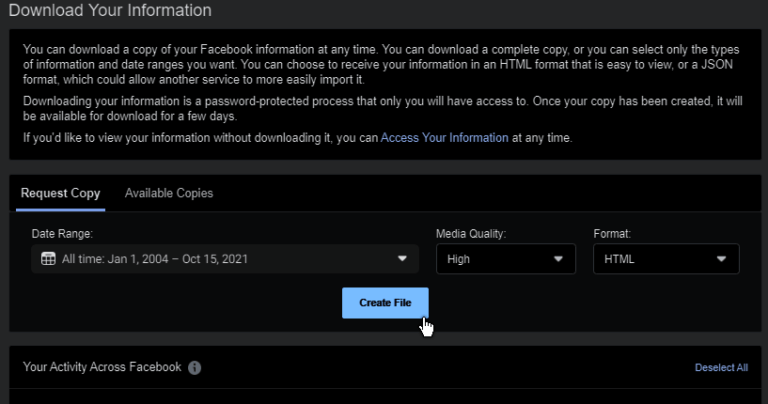
Task: Click the 'Date Range:' label
Action: pos(62,234)
